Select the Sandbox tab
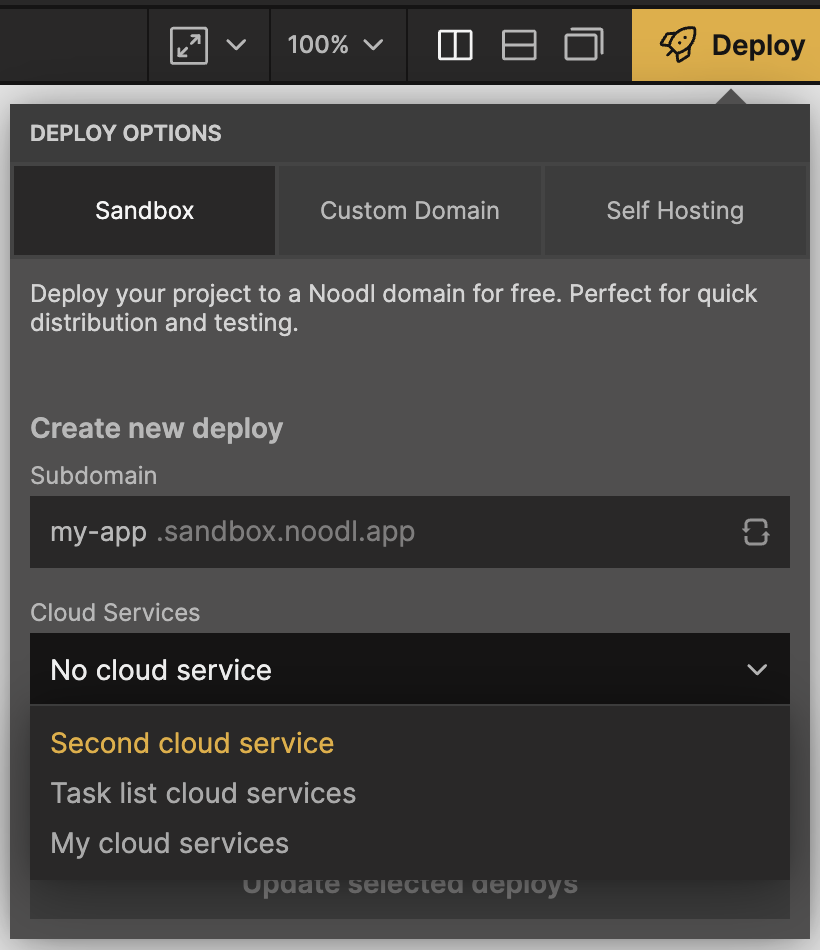 (145, 211)
